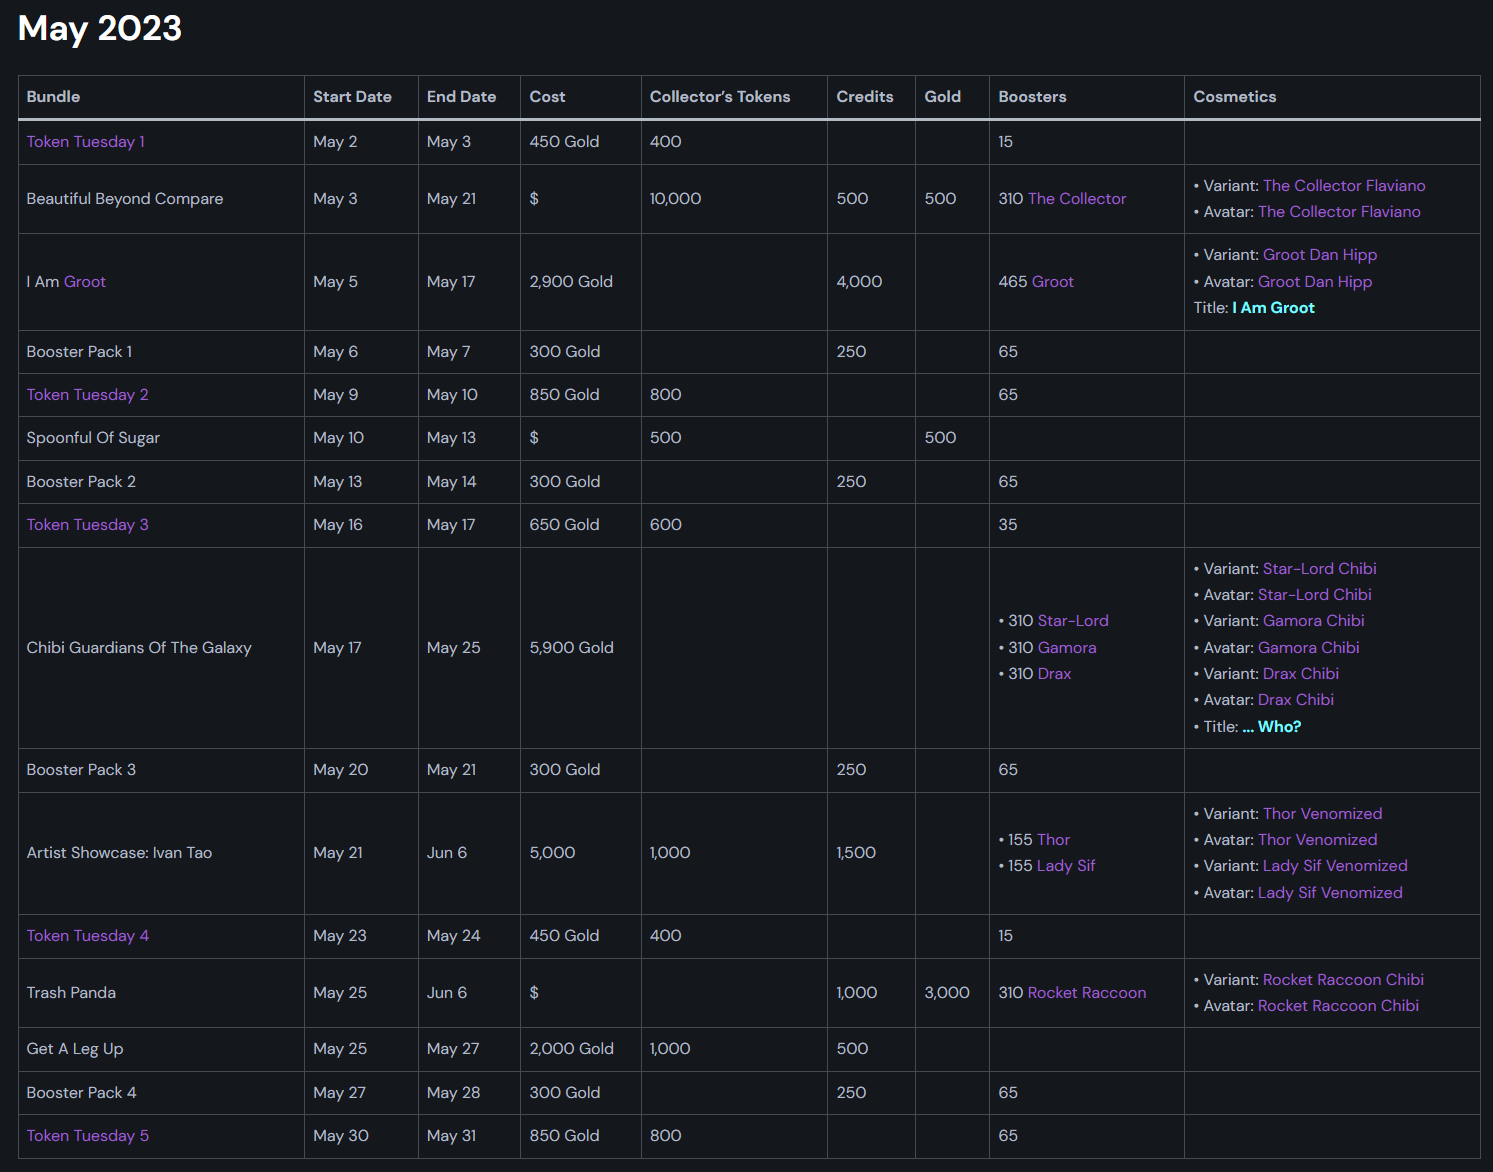Open Variant Groot Dan Hipp link
1493x1172 pixels.
1320,255
